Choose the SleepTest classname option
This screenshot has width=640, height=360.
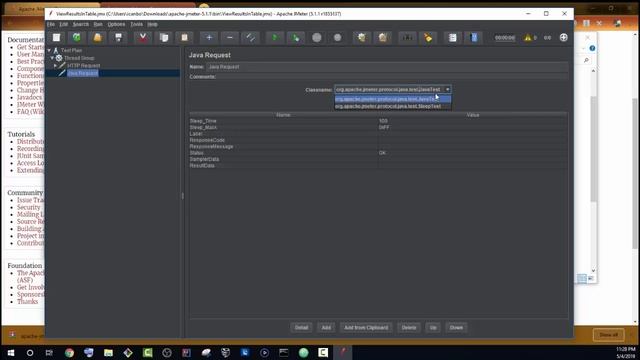[x=393, y=106]
